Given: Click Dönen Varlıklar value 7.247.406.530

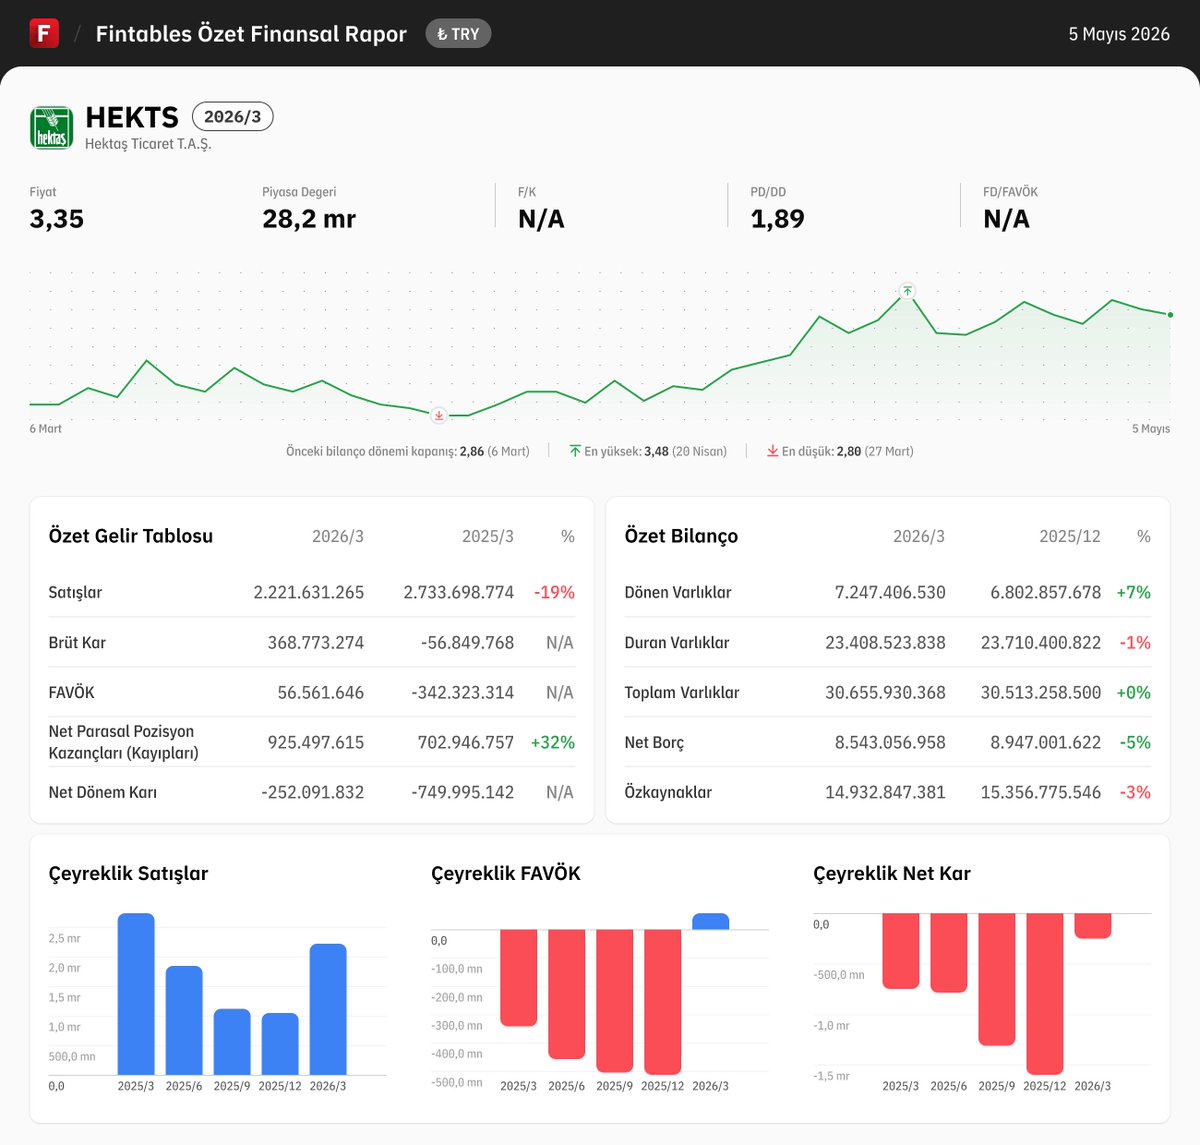Looking at the screenshot, I should (x=890, y=592).
